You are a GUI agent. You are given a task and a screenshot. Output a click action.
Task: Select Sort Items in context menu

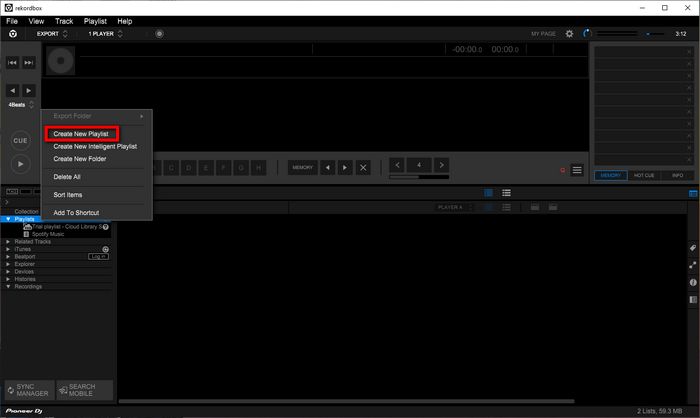point(68,195)
